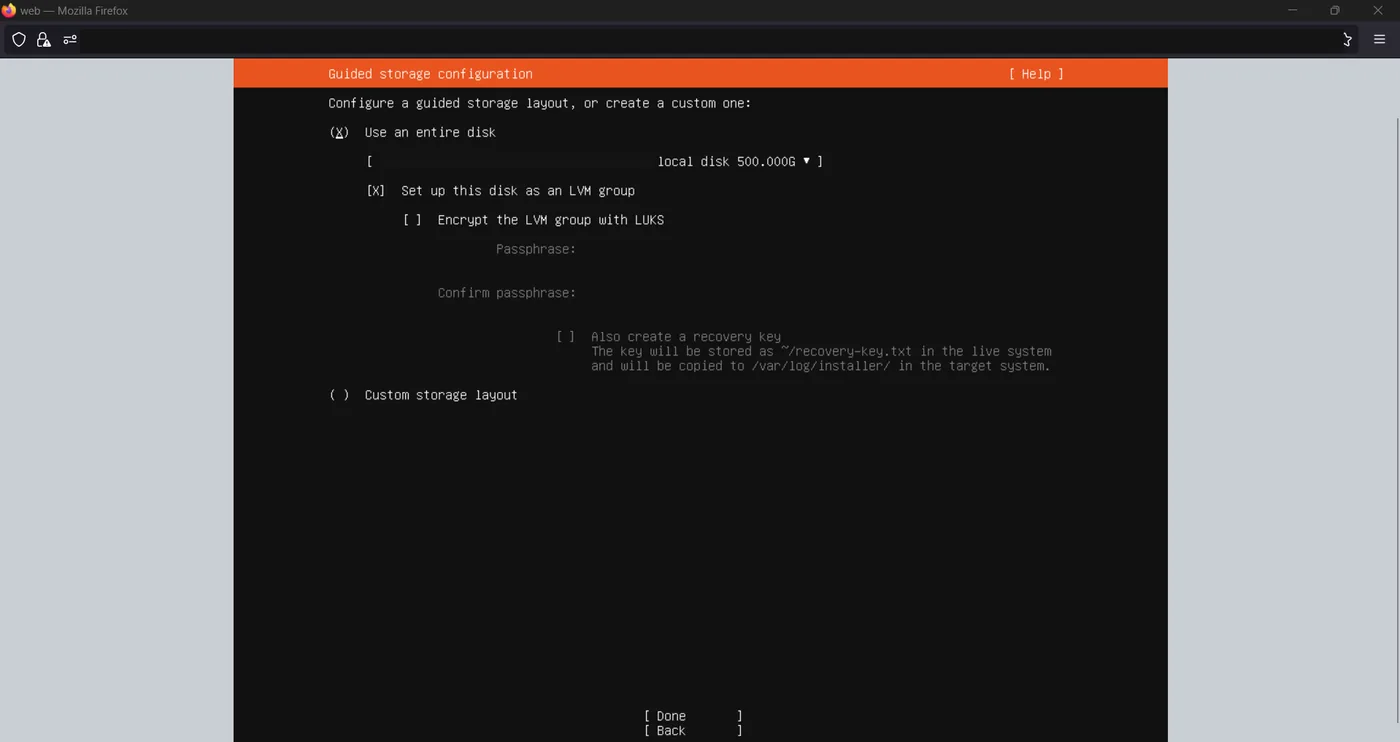
Task: Open the site permissions icon
Action: [x=70, y=40]
